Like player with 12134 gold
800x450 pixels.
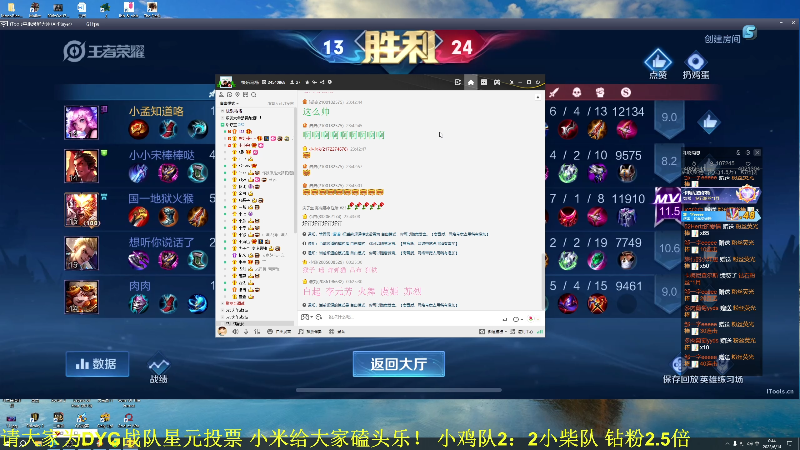tap(709, 122)
